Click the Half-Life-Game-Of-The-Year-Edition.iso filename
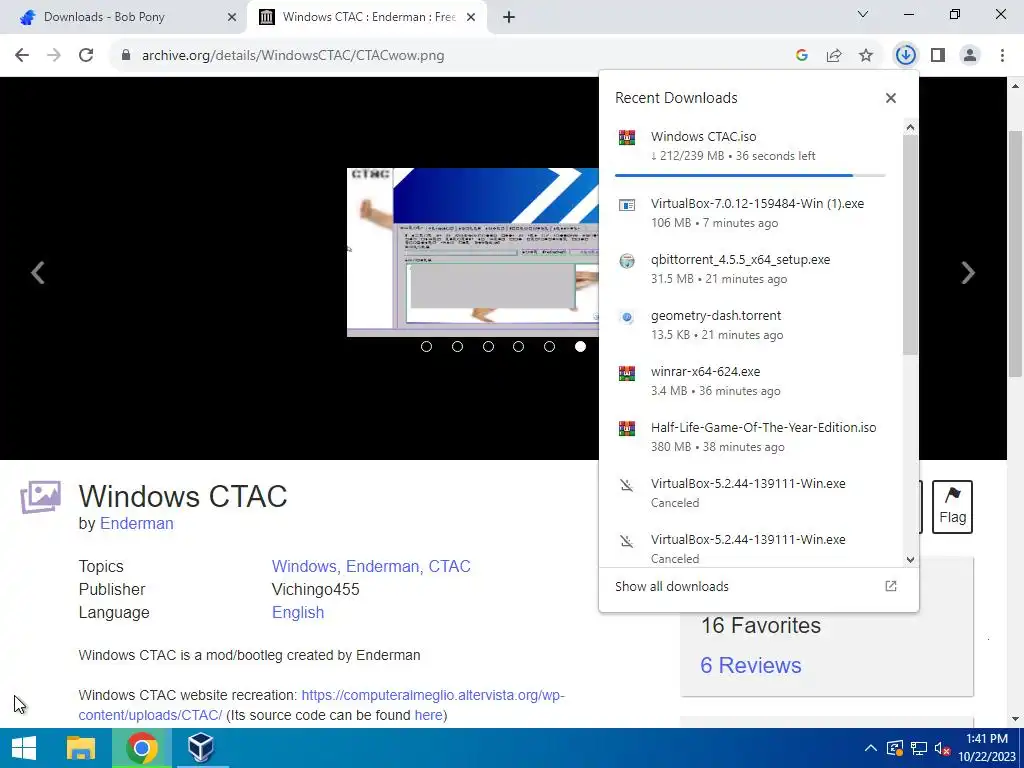1024x768 pixels. (763, 428)
